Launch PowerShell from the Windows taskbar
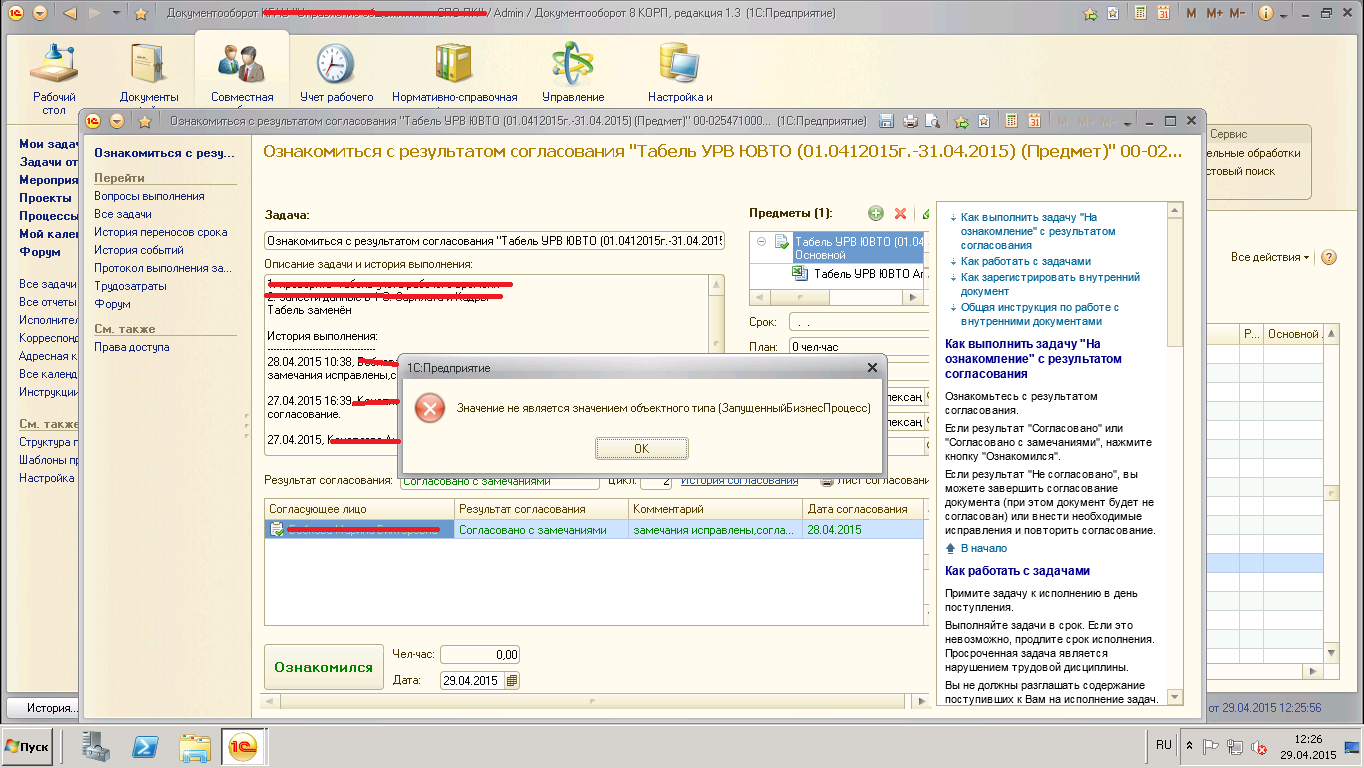The width and height of the screenshot is (1364, 768). pyautogui.click(x=146, y=746)
